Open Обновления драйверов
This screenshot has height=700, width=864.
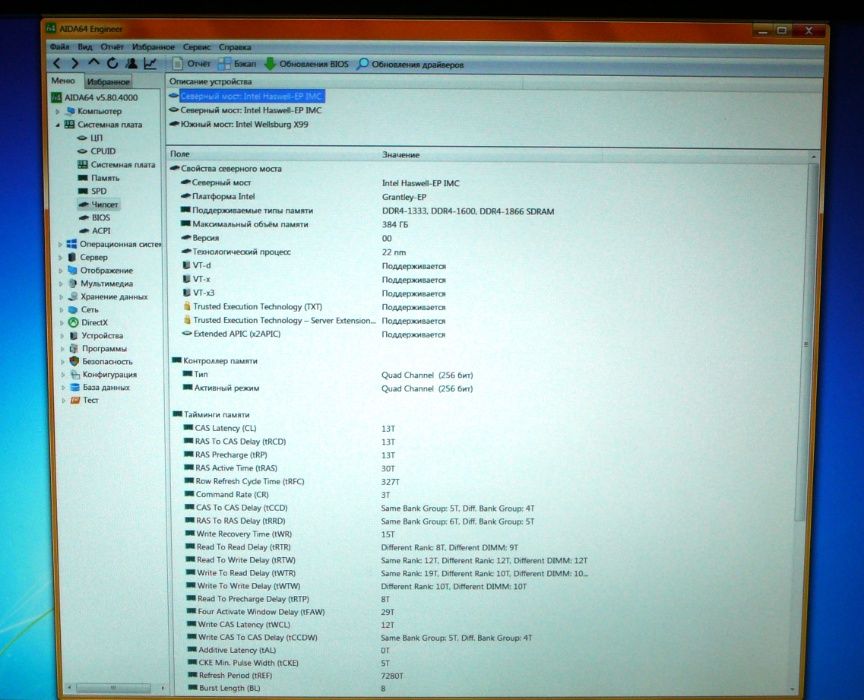[x=411, y=64]
